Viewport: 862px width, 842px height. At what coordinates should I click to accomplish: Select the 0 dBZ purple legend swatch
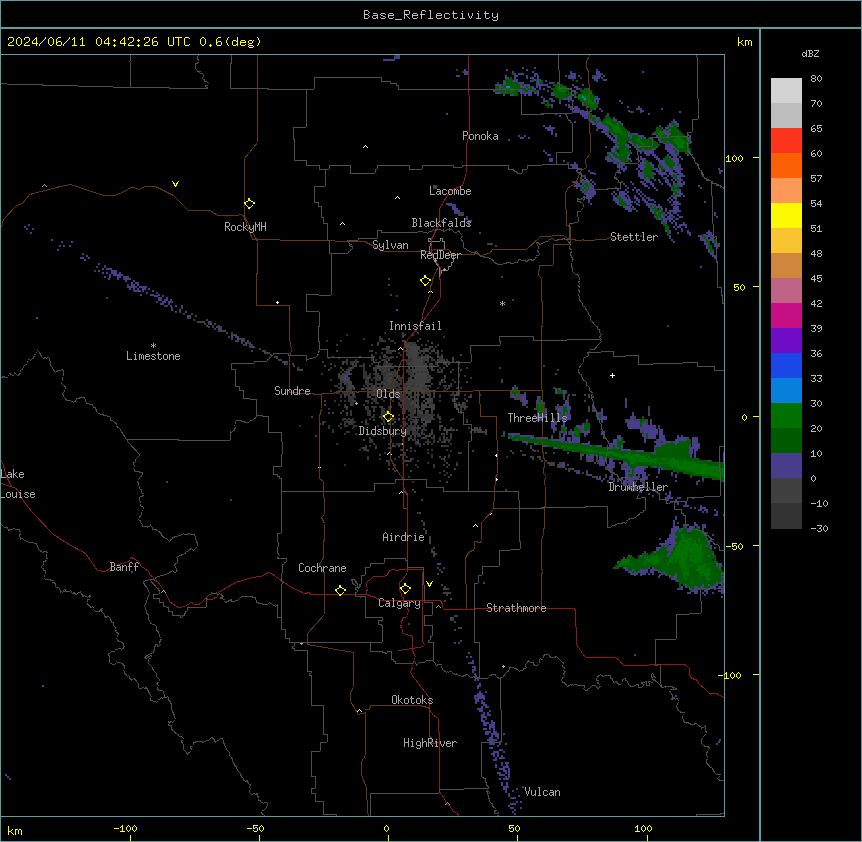(x=786, y=466)
